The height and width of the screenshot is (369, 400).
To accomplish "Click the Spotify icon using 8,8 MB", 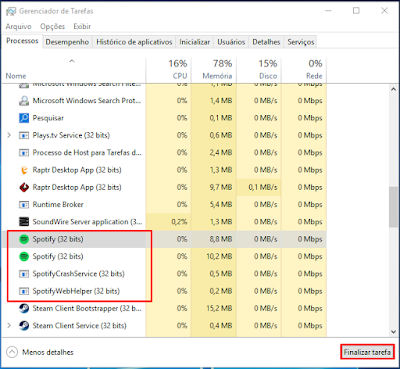I will (x=24, y=239).
